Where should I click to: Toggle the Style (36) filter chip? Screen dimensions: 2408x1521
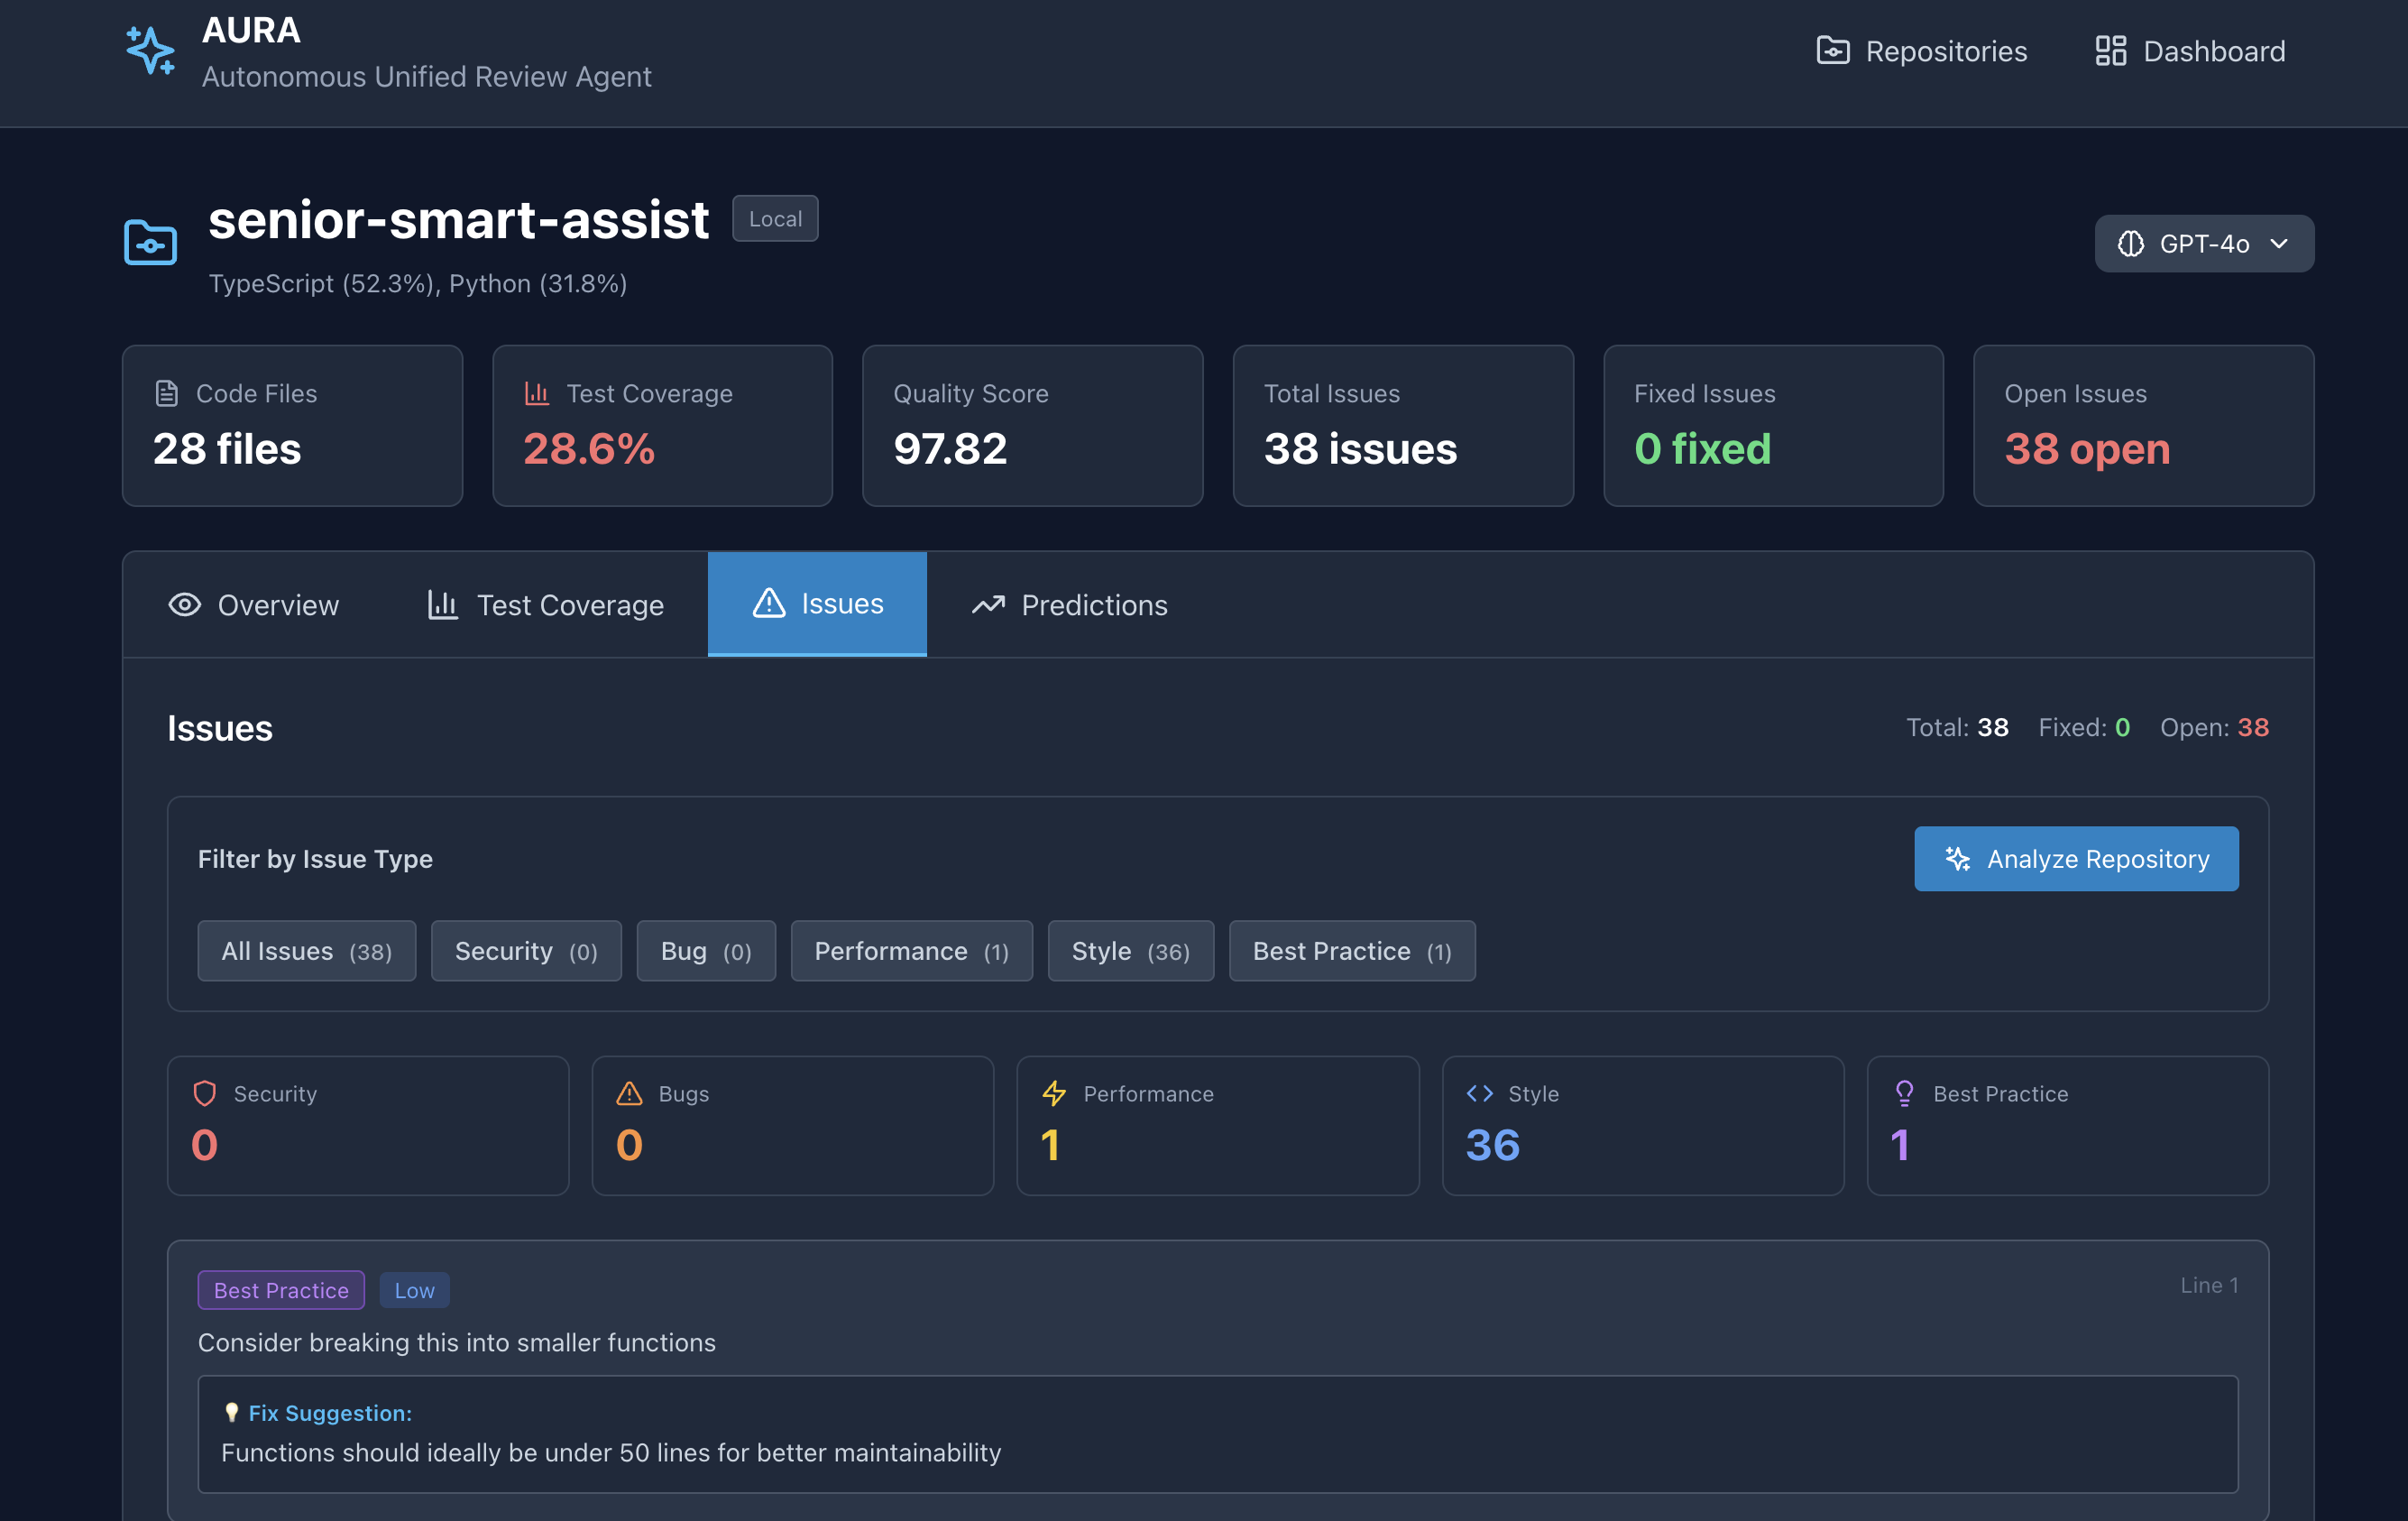tap(1130, 951)
